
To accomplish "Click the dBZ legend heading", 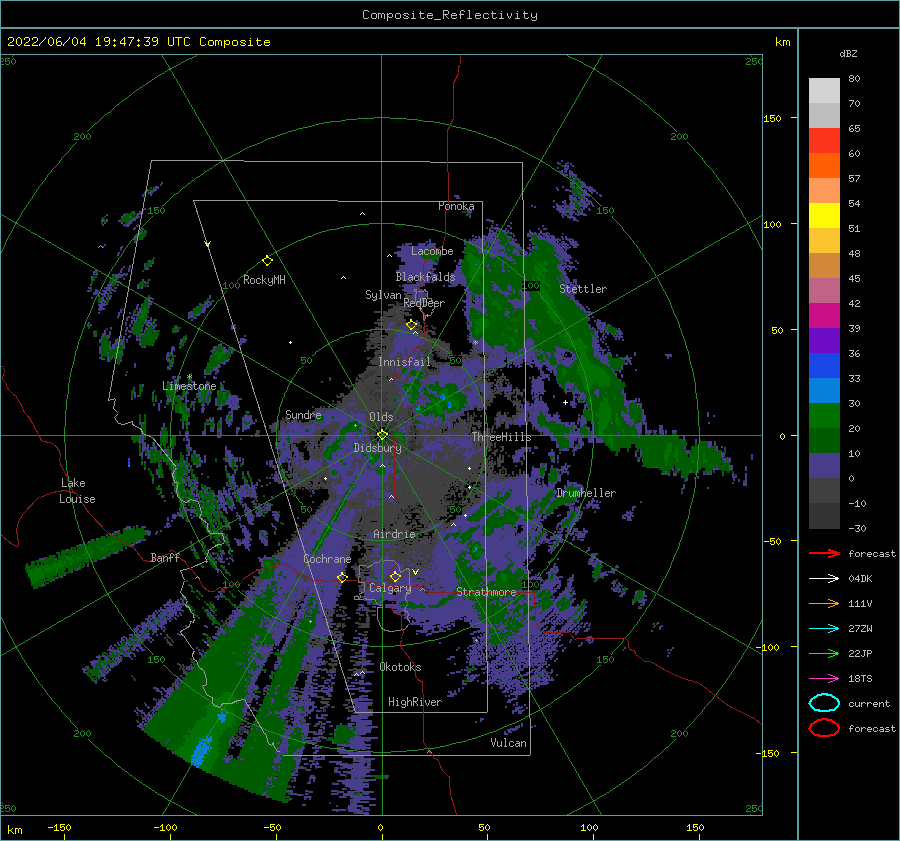I will [848, 53].
